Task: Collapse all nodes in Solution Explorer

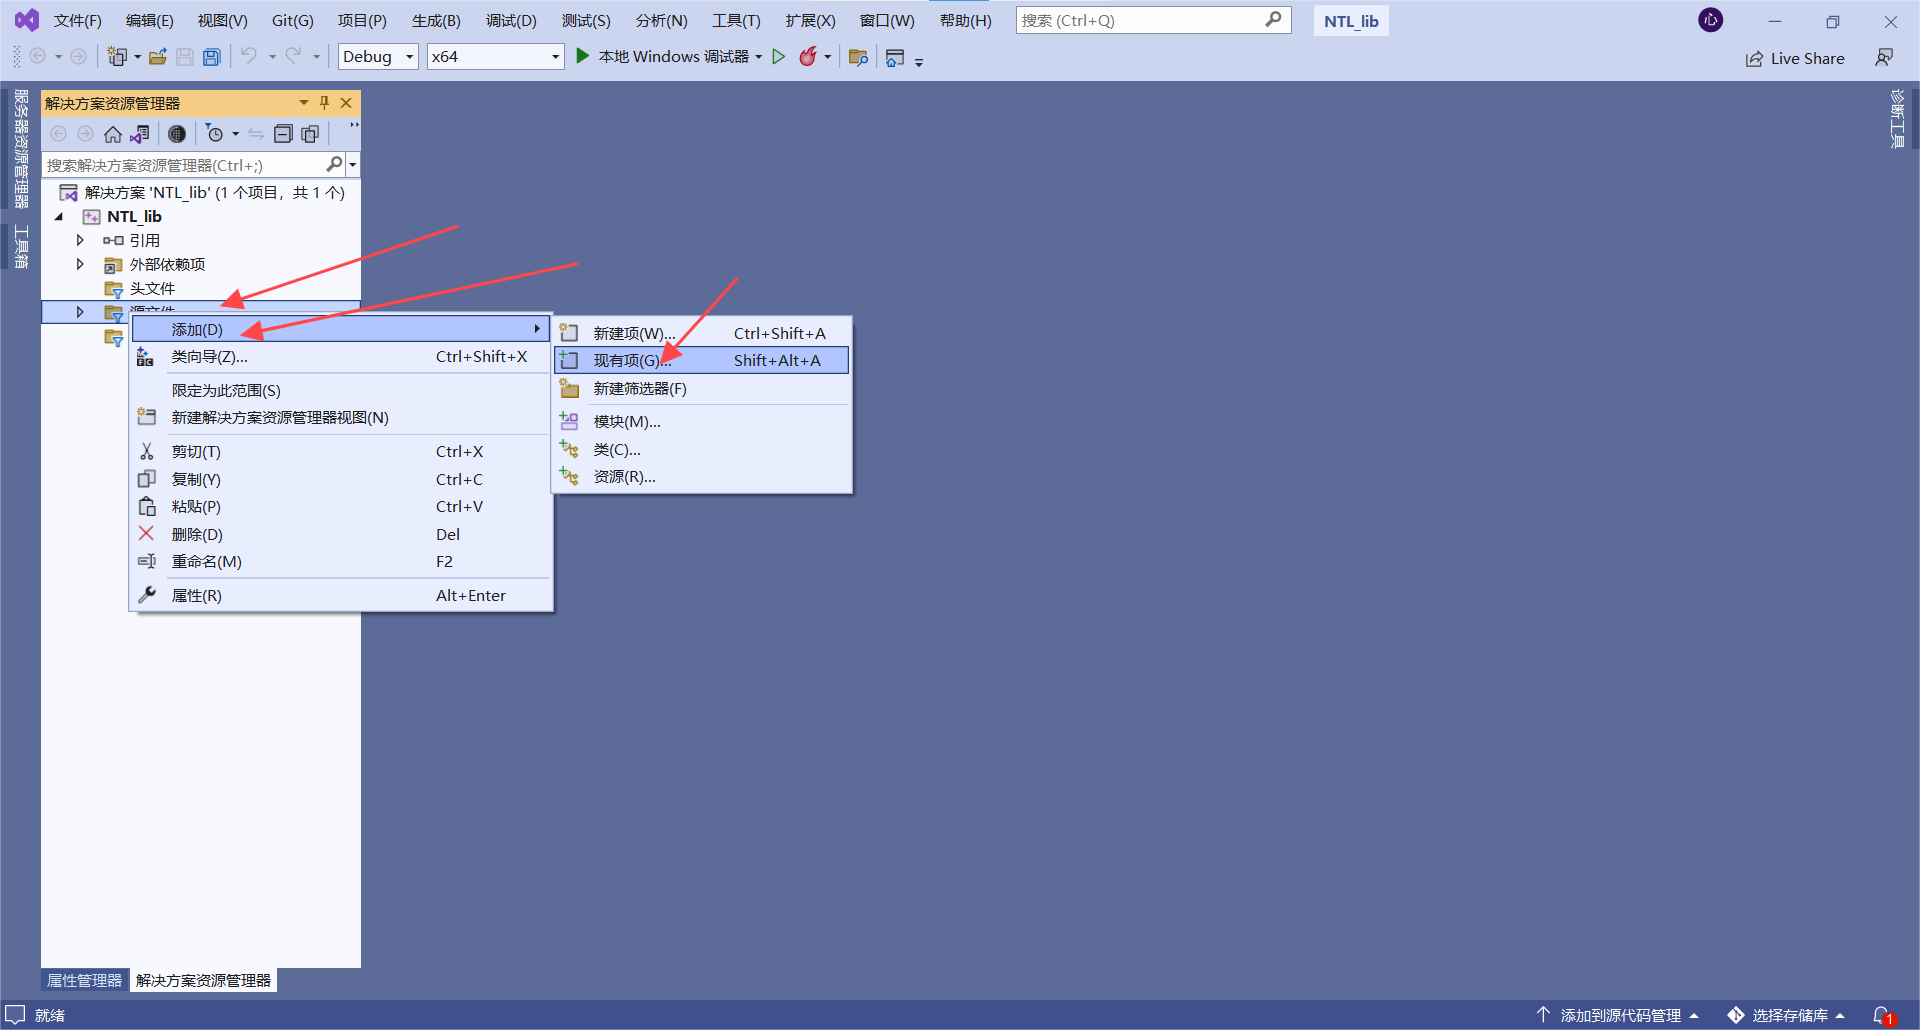Action: (x=283, y=134)
